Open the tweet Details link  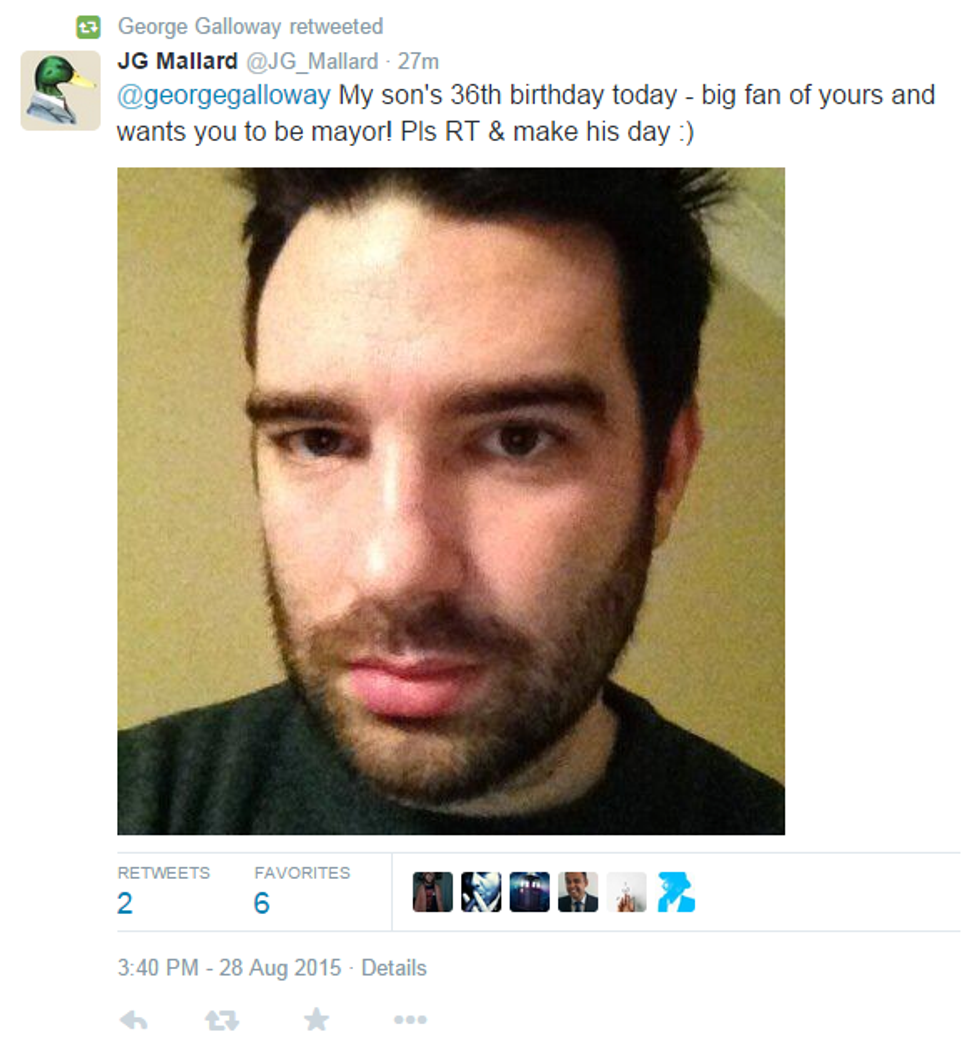[394, 968]
